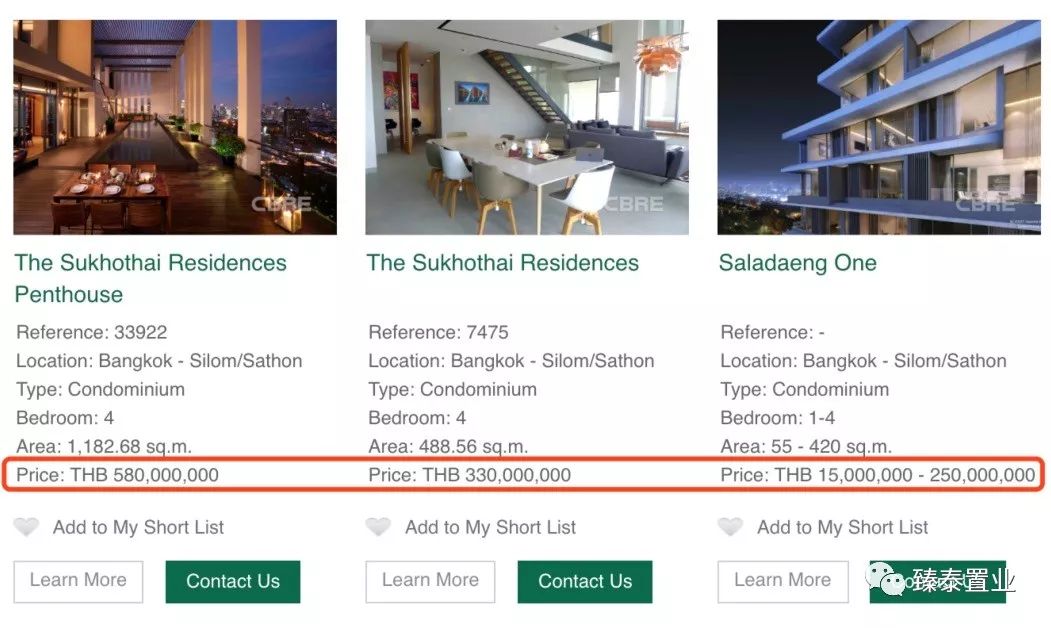Open Learn More for reference 7475 listing

click(x=430, y=581)
